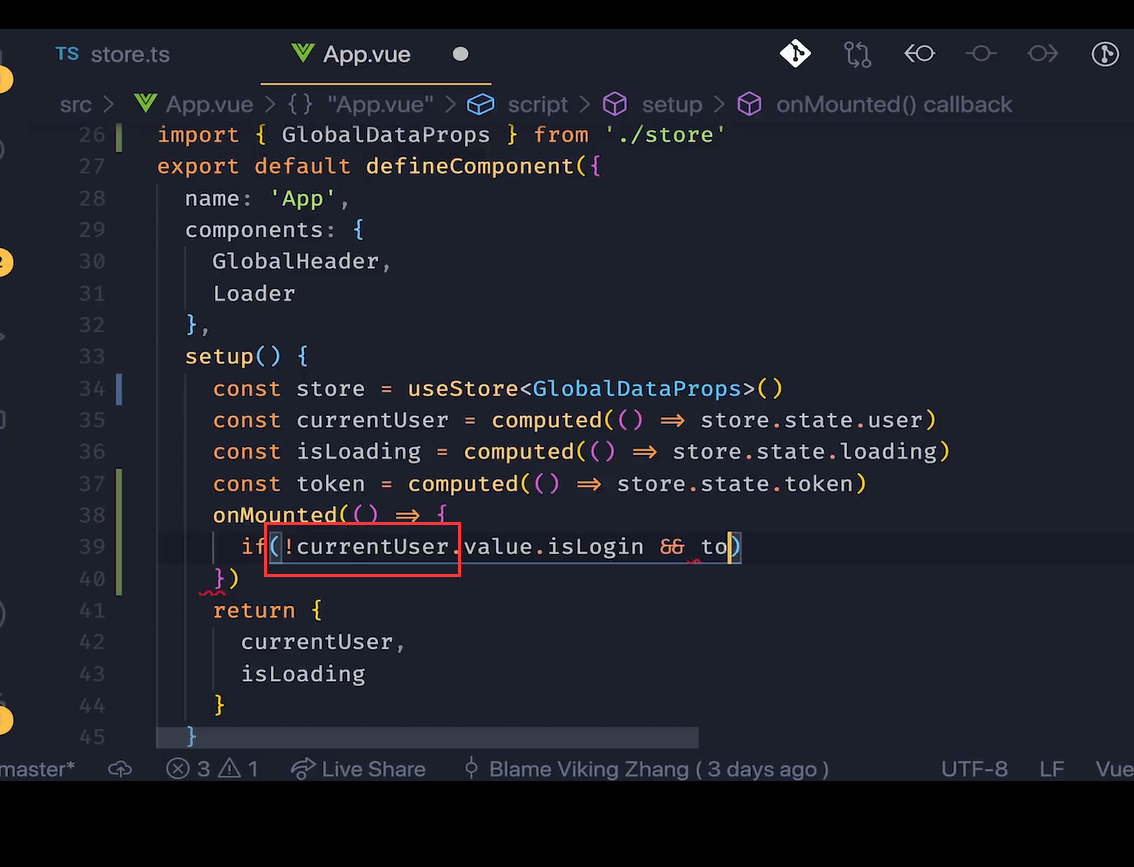Click line number 34 in gutter
Screen dimensions: 1134x867
click(x=92, y=388)
